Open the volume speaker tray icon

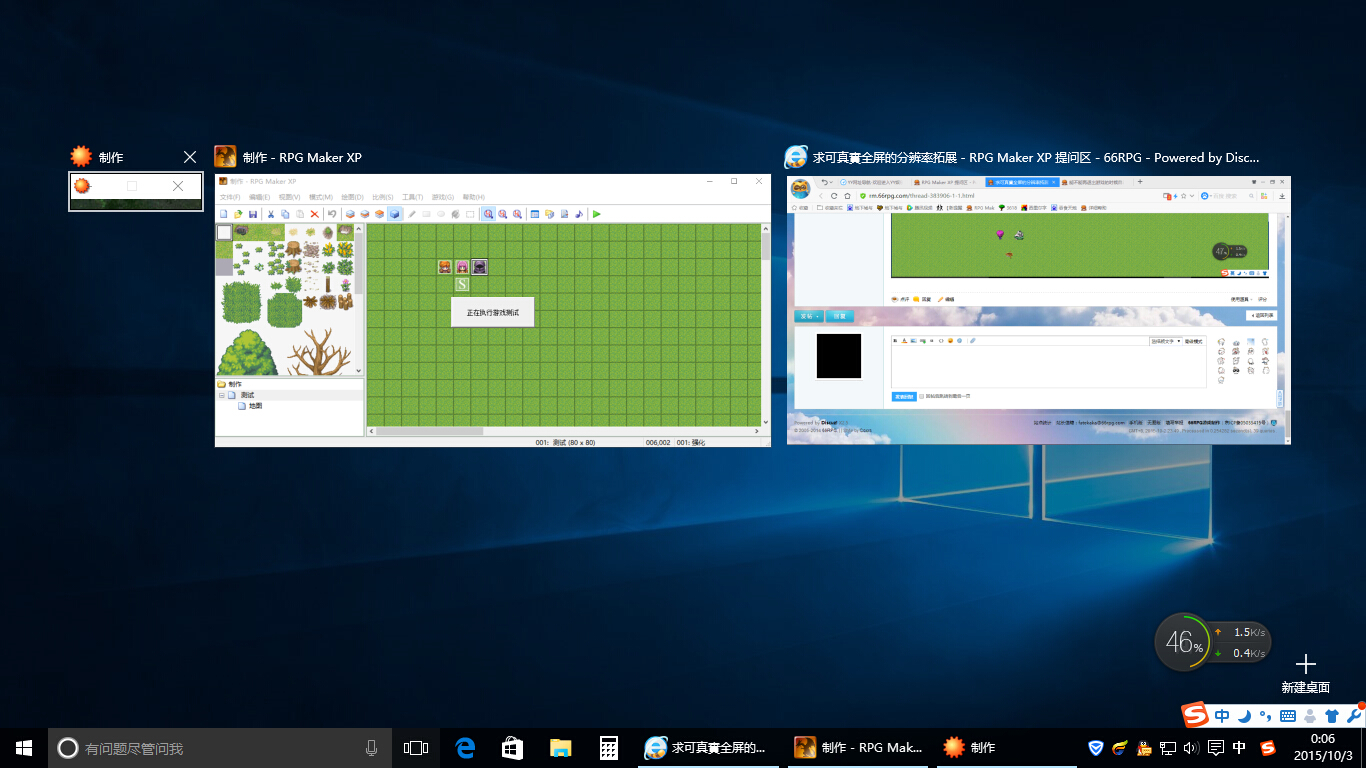(x=1191, y=747)
